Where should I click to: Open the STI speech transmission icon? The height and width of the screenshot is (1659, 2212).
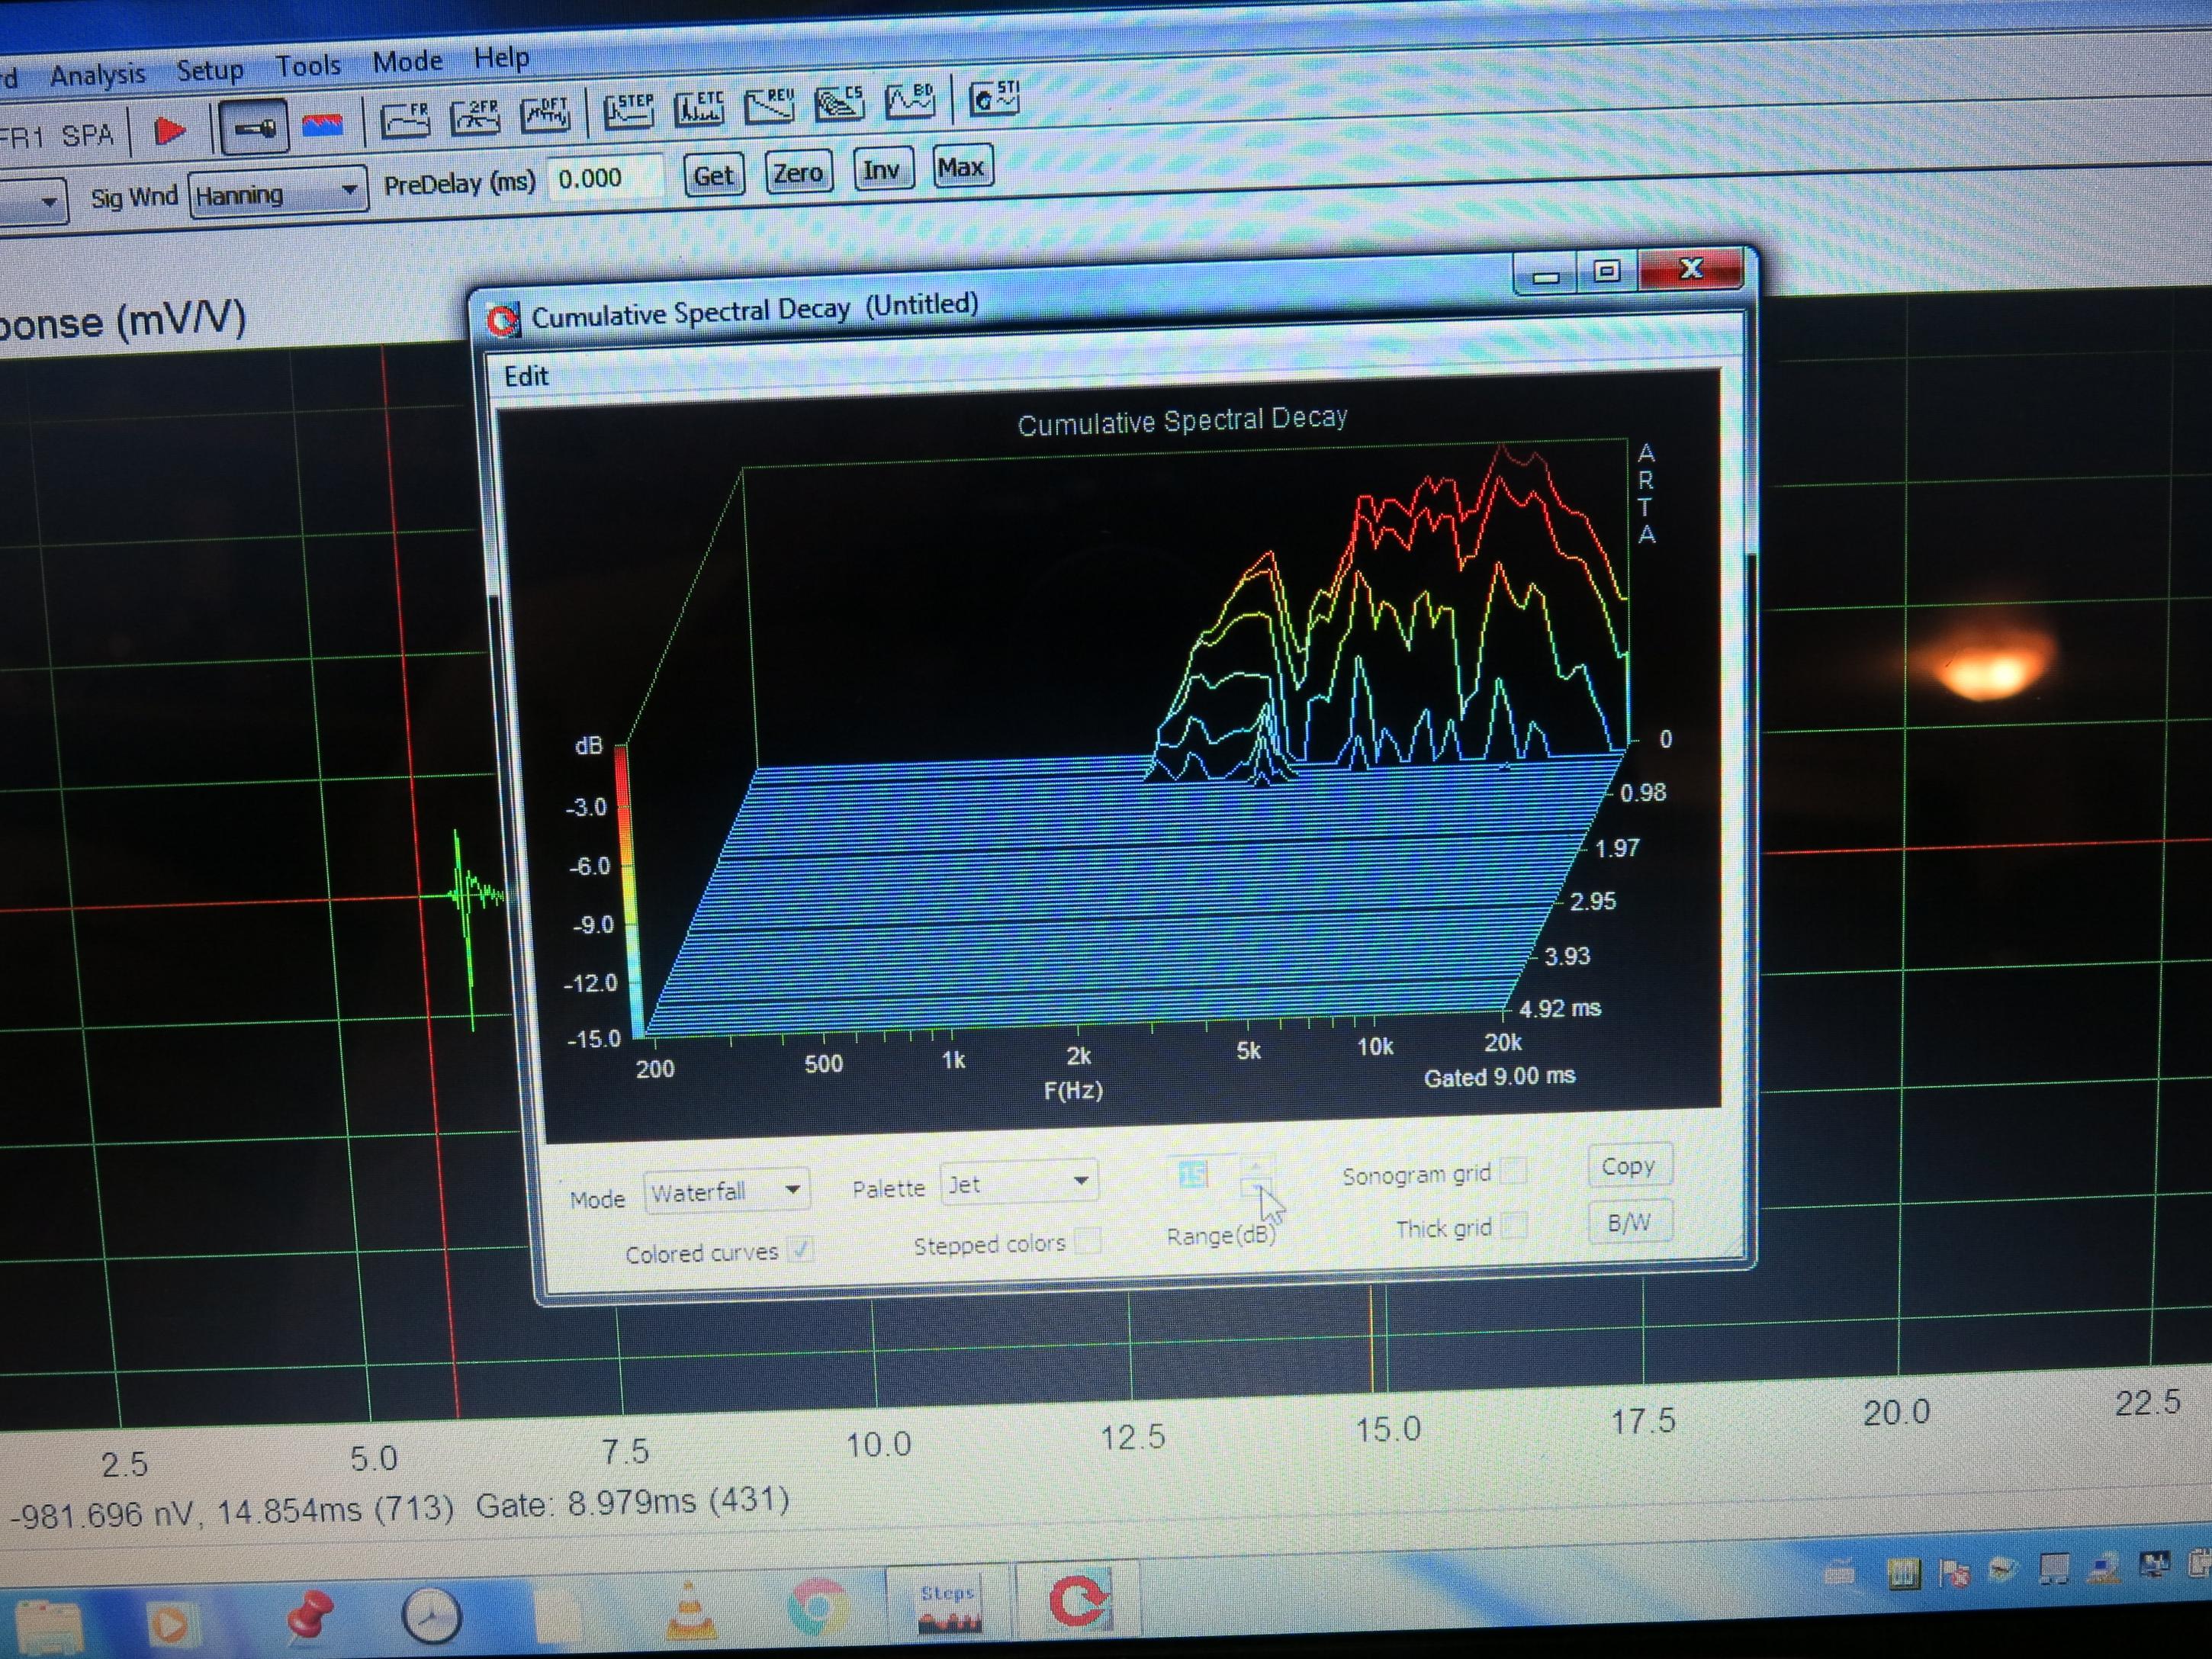click(994, 99)
